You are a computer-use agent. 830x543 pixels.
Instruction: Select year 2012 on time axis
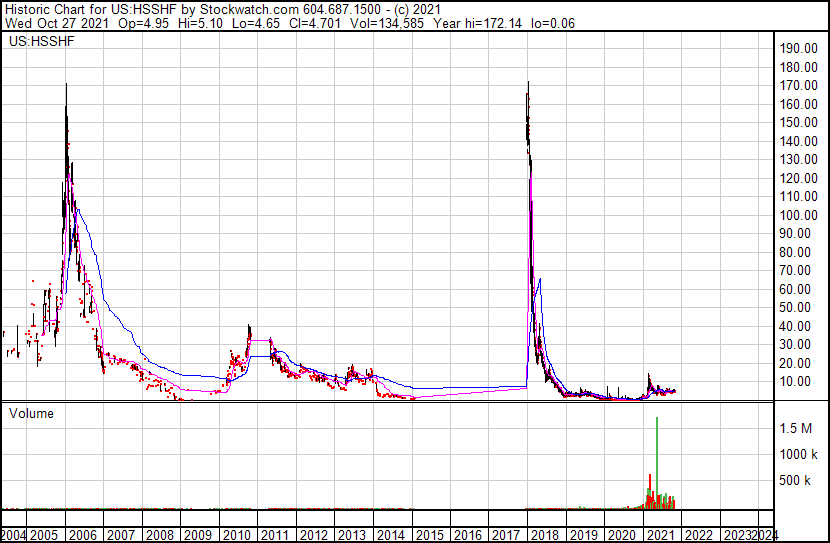314,535
